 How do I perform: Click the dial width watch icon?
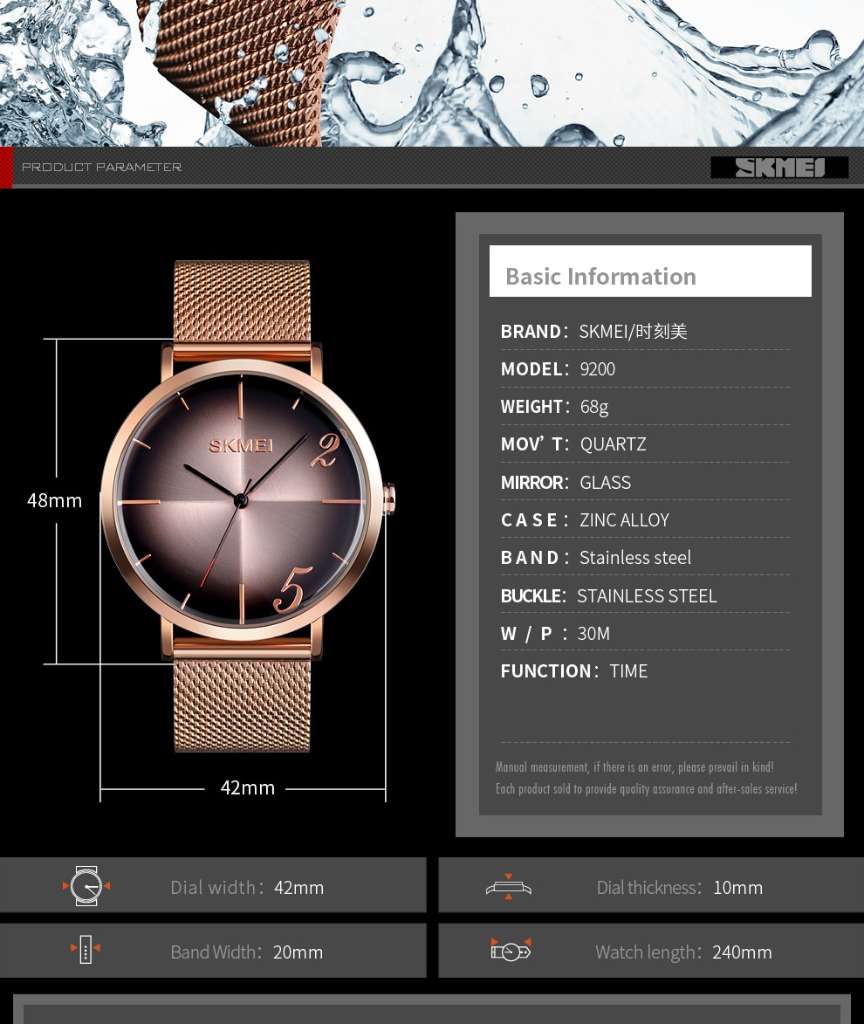point(86,886)
